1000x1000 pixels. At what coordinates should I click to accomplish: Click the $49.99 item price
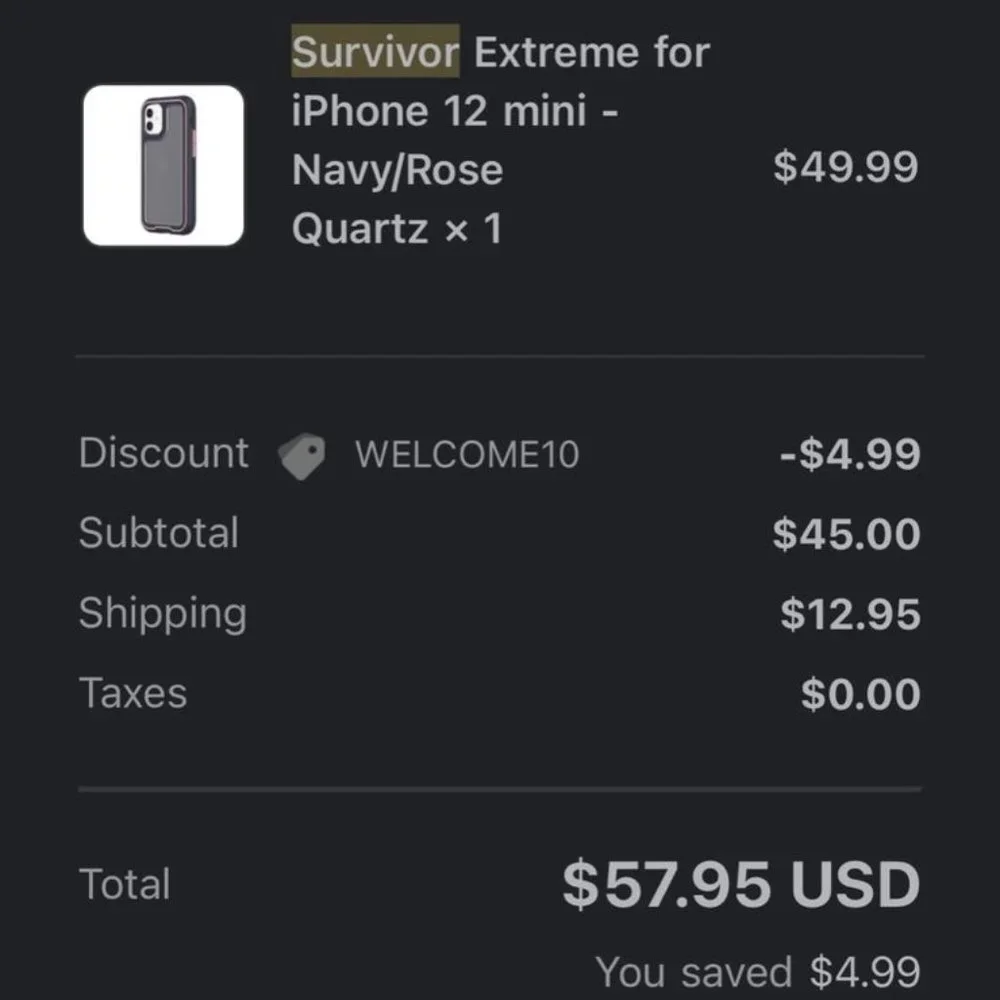tap(846, 167)
